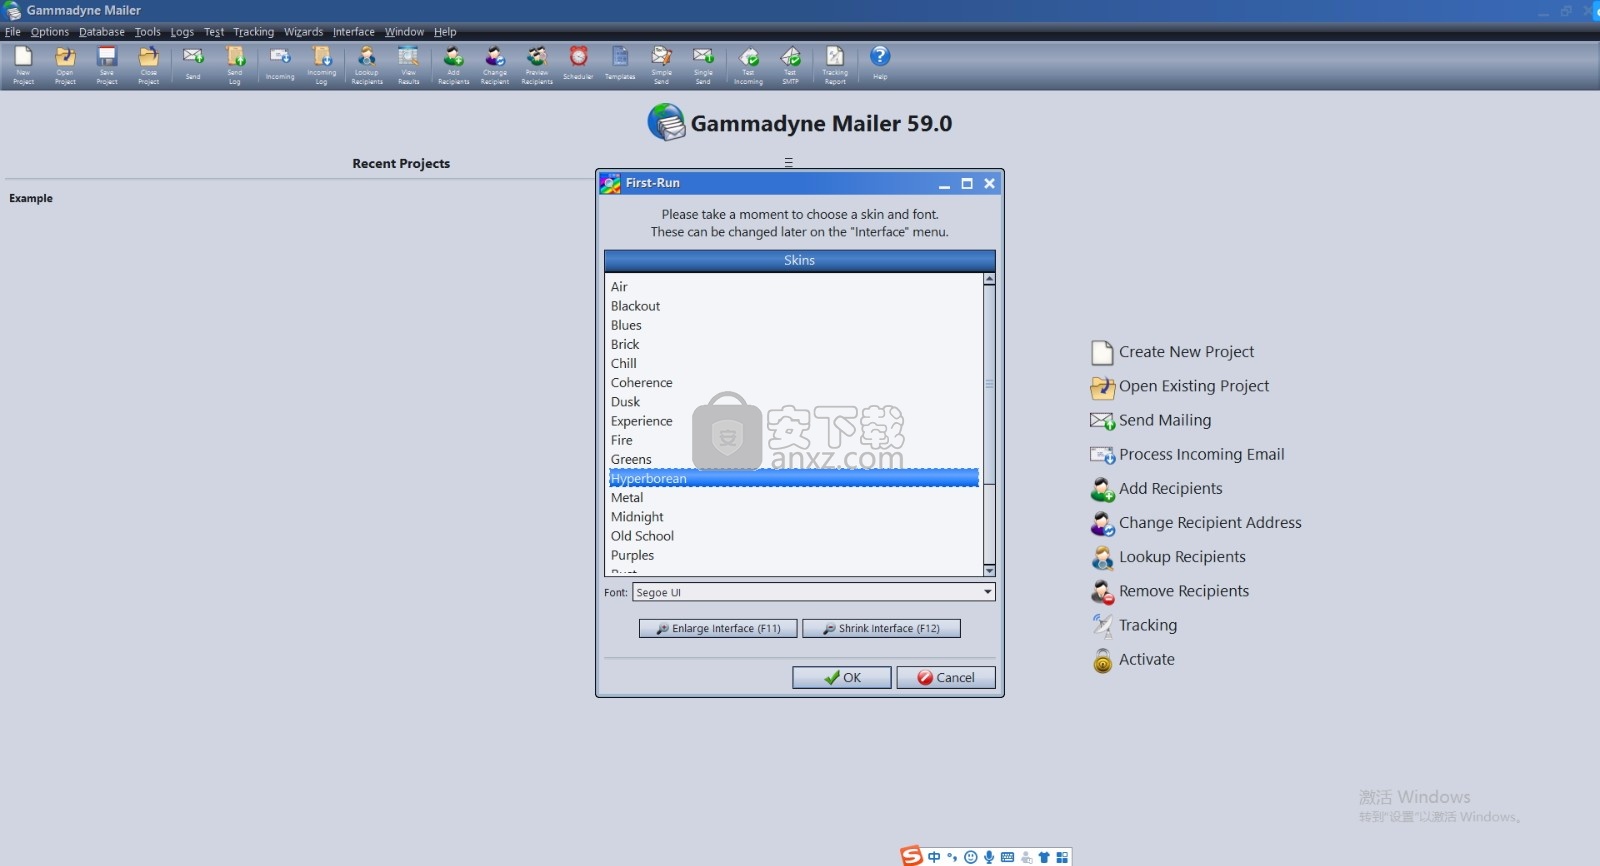Open the Options menu
The width and height of the screenshot is (1600, 866).
tap(50, 32)
